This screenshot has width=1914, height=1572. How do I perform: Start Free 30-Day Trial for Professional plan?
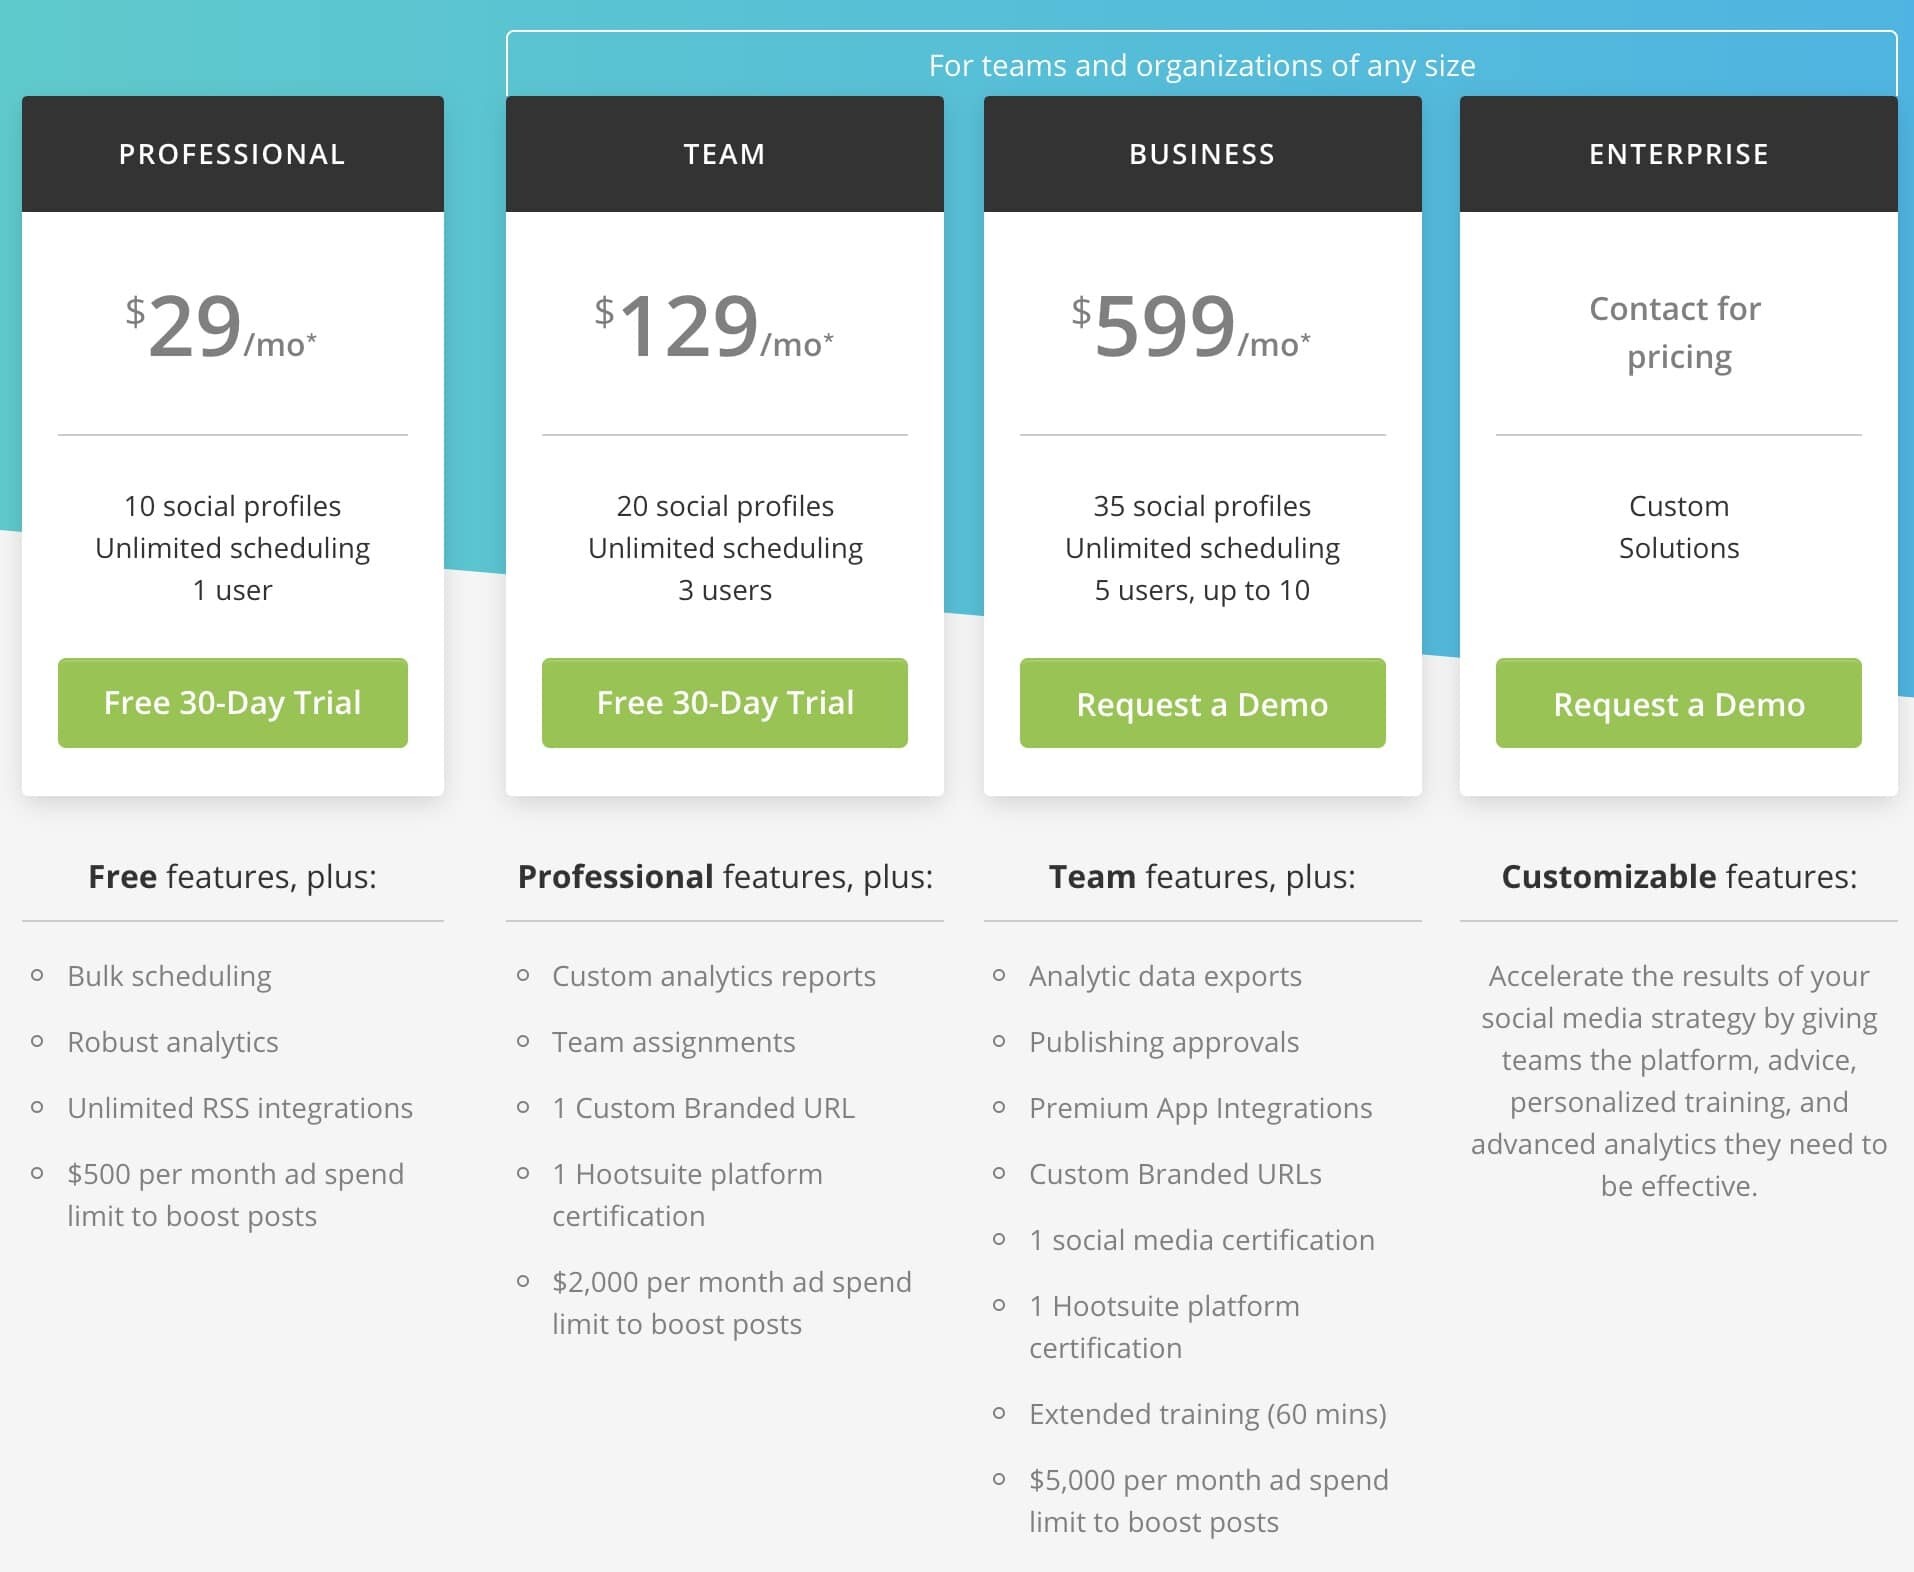pos(232,703)
